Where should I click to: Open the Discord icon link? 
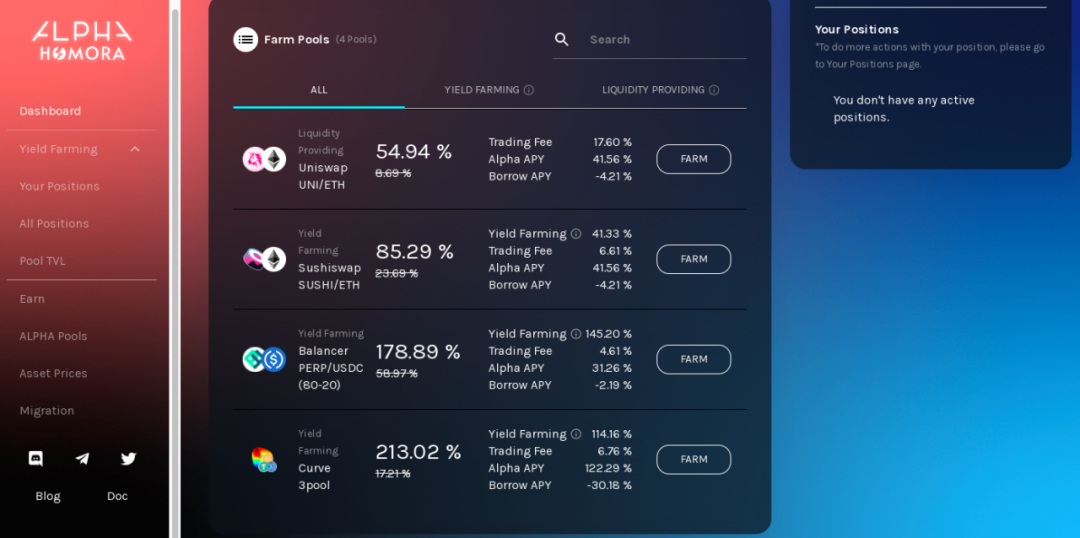coord(36,458)
